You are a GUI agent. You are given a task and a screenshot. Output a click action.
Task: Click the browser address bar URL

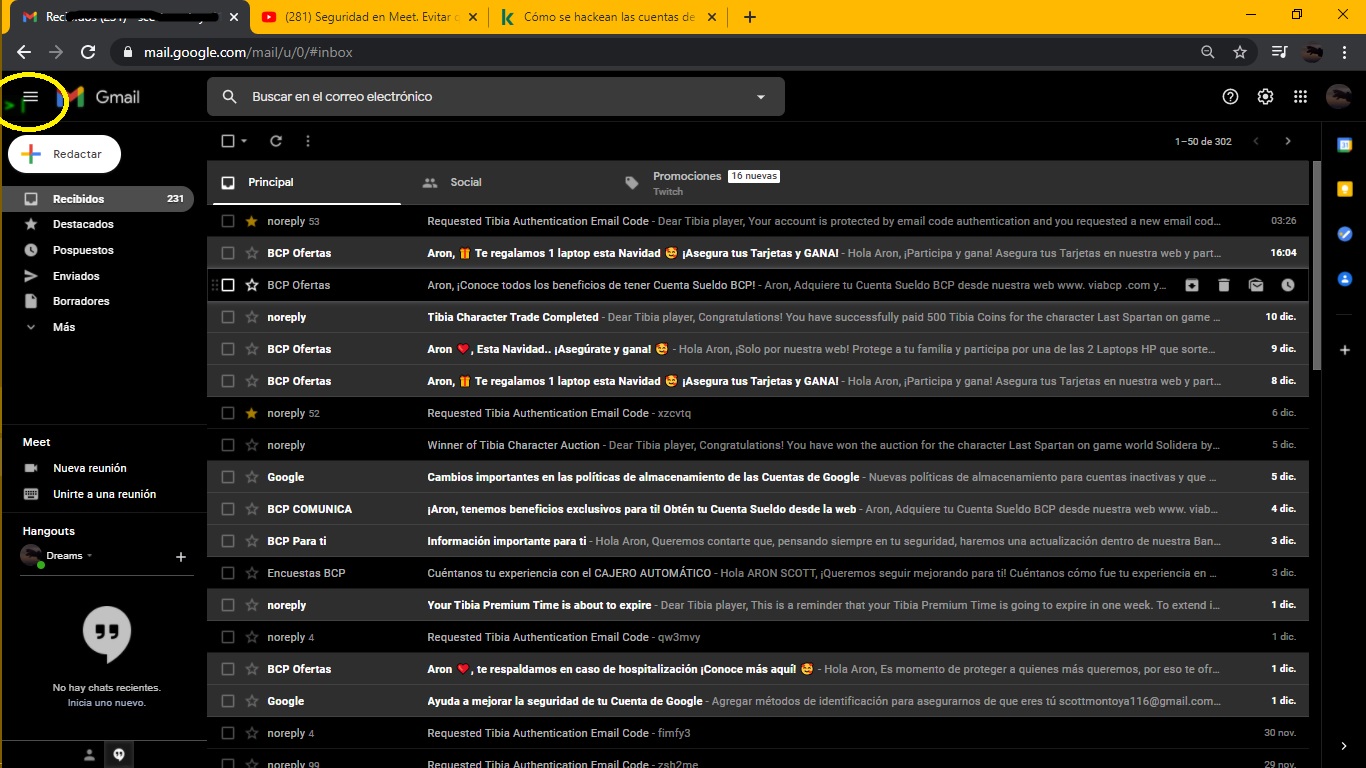coord(248,52)
